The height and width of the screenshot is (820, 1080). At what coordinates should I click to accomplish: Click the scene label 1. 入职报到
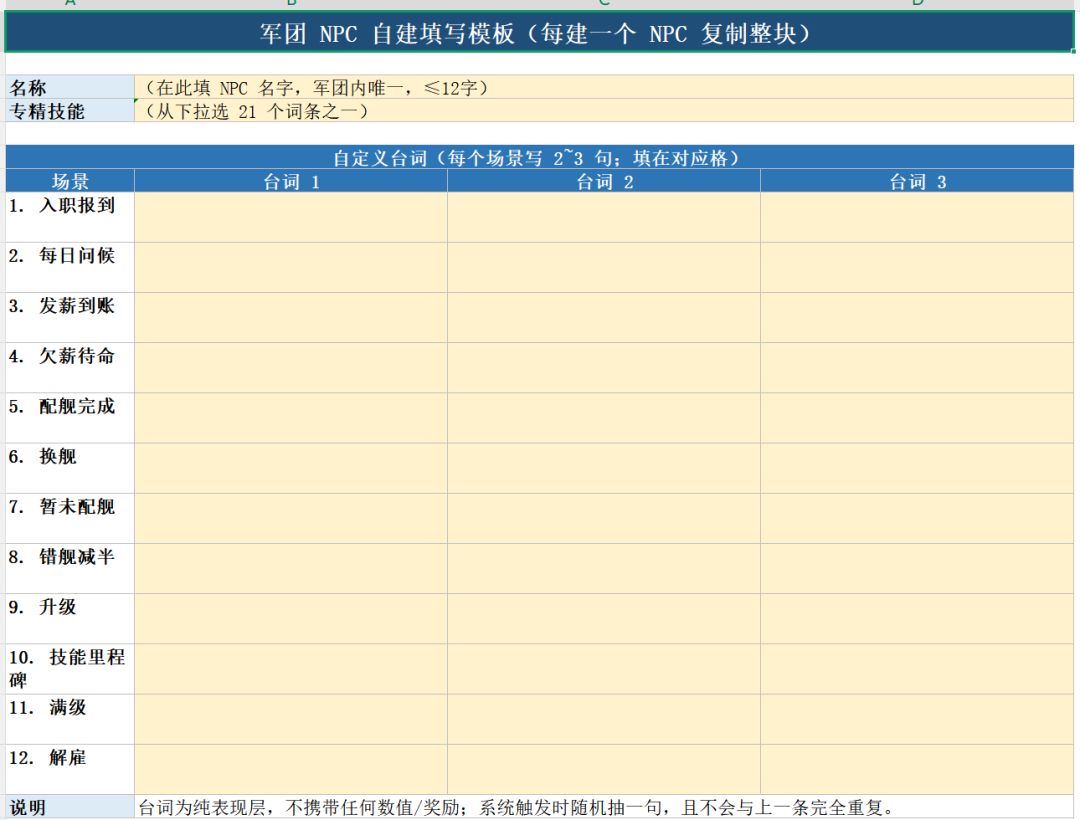[70, 218]
